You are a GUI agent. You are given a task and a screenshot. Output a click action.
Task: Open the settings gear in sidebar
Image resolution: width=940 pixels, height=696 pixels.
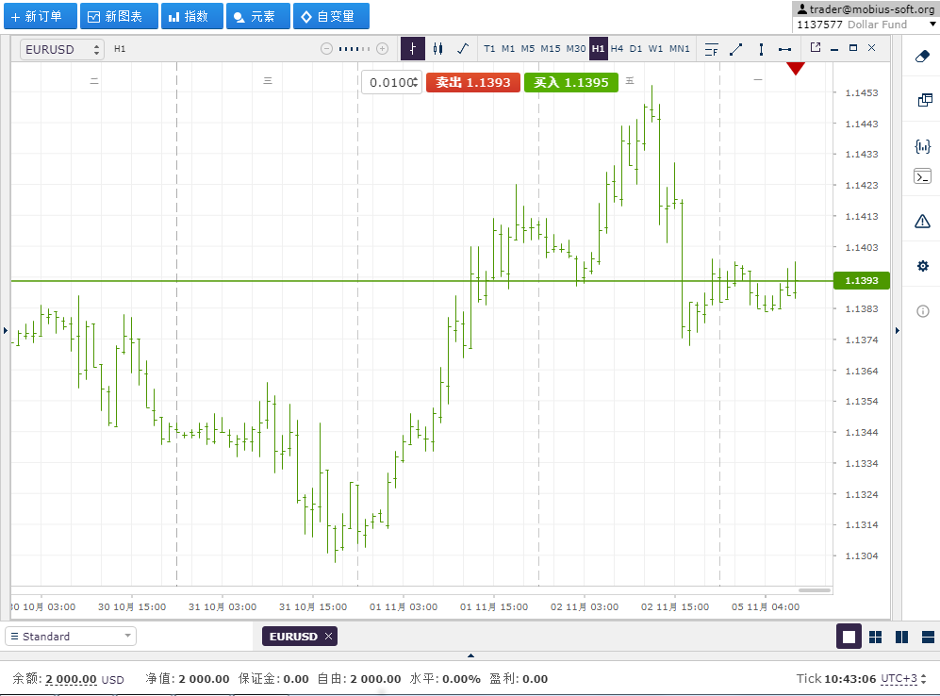coord(923,266)
